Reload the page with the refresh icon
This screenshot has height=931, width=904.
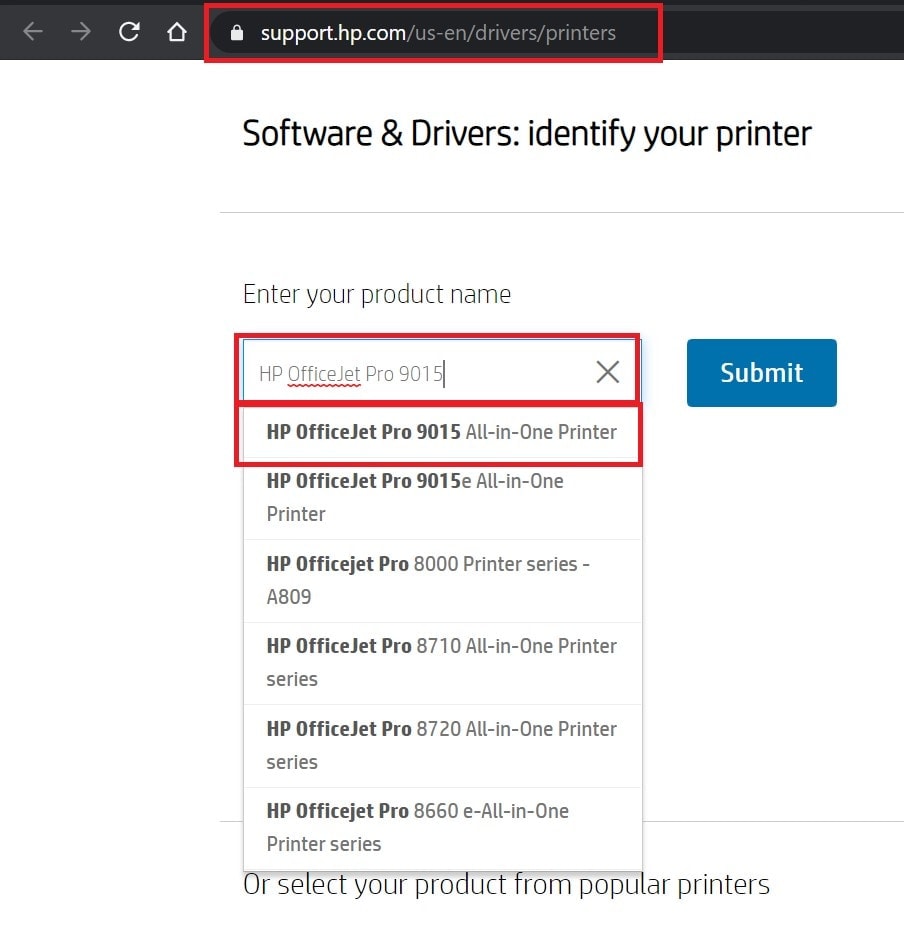(x=129, y=31)
